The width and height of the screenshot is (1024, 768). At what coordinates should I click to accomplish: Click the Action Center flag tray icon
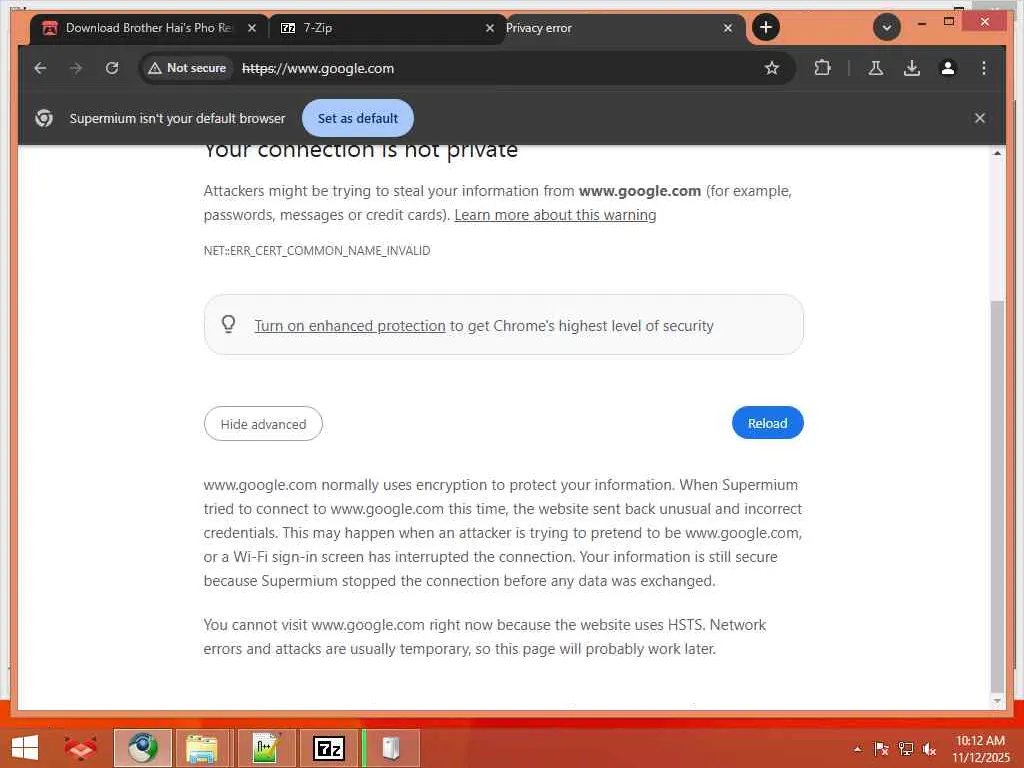tap(881, 749)
